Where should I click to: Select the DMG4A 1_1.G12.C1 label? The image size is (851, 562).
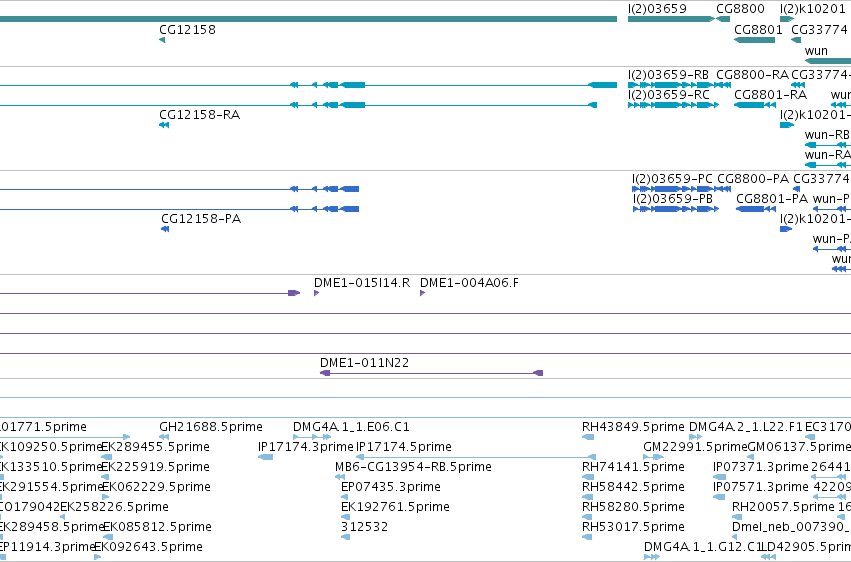coord(702,547)
